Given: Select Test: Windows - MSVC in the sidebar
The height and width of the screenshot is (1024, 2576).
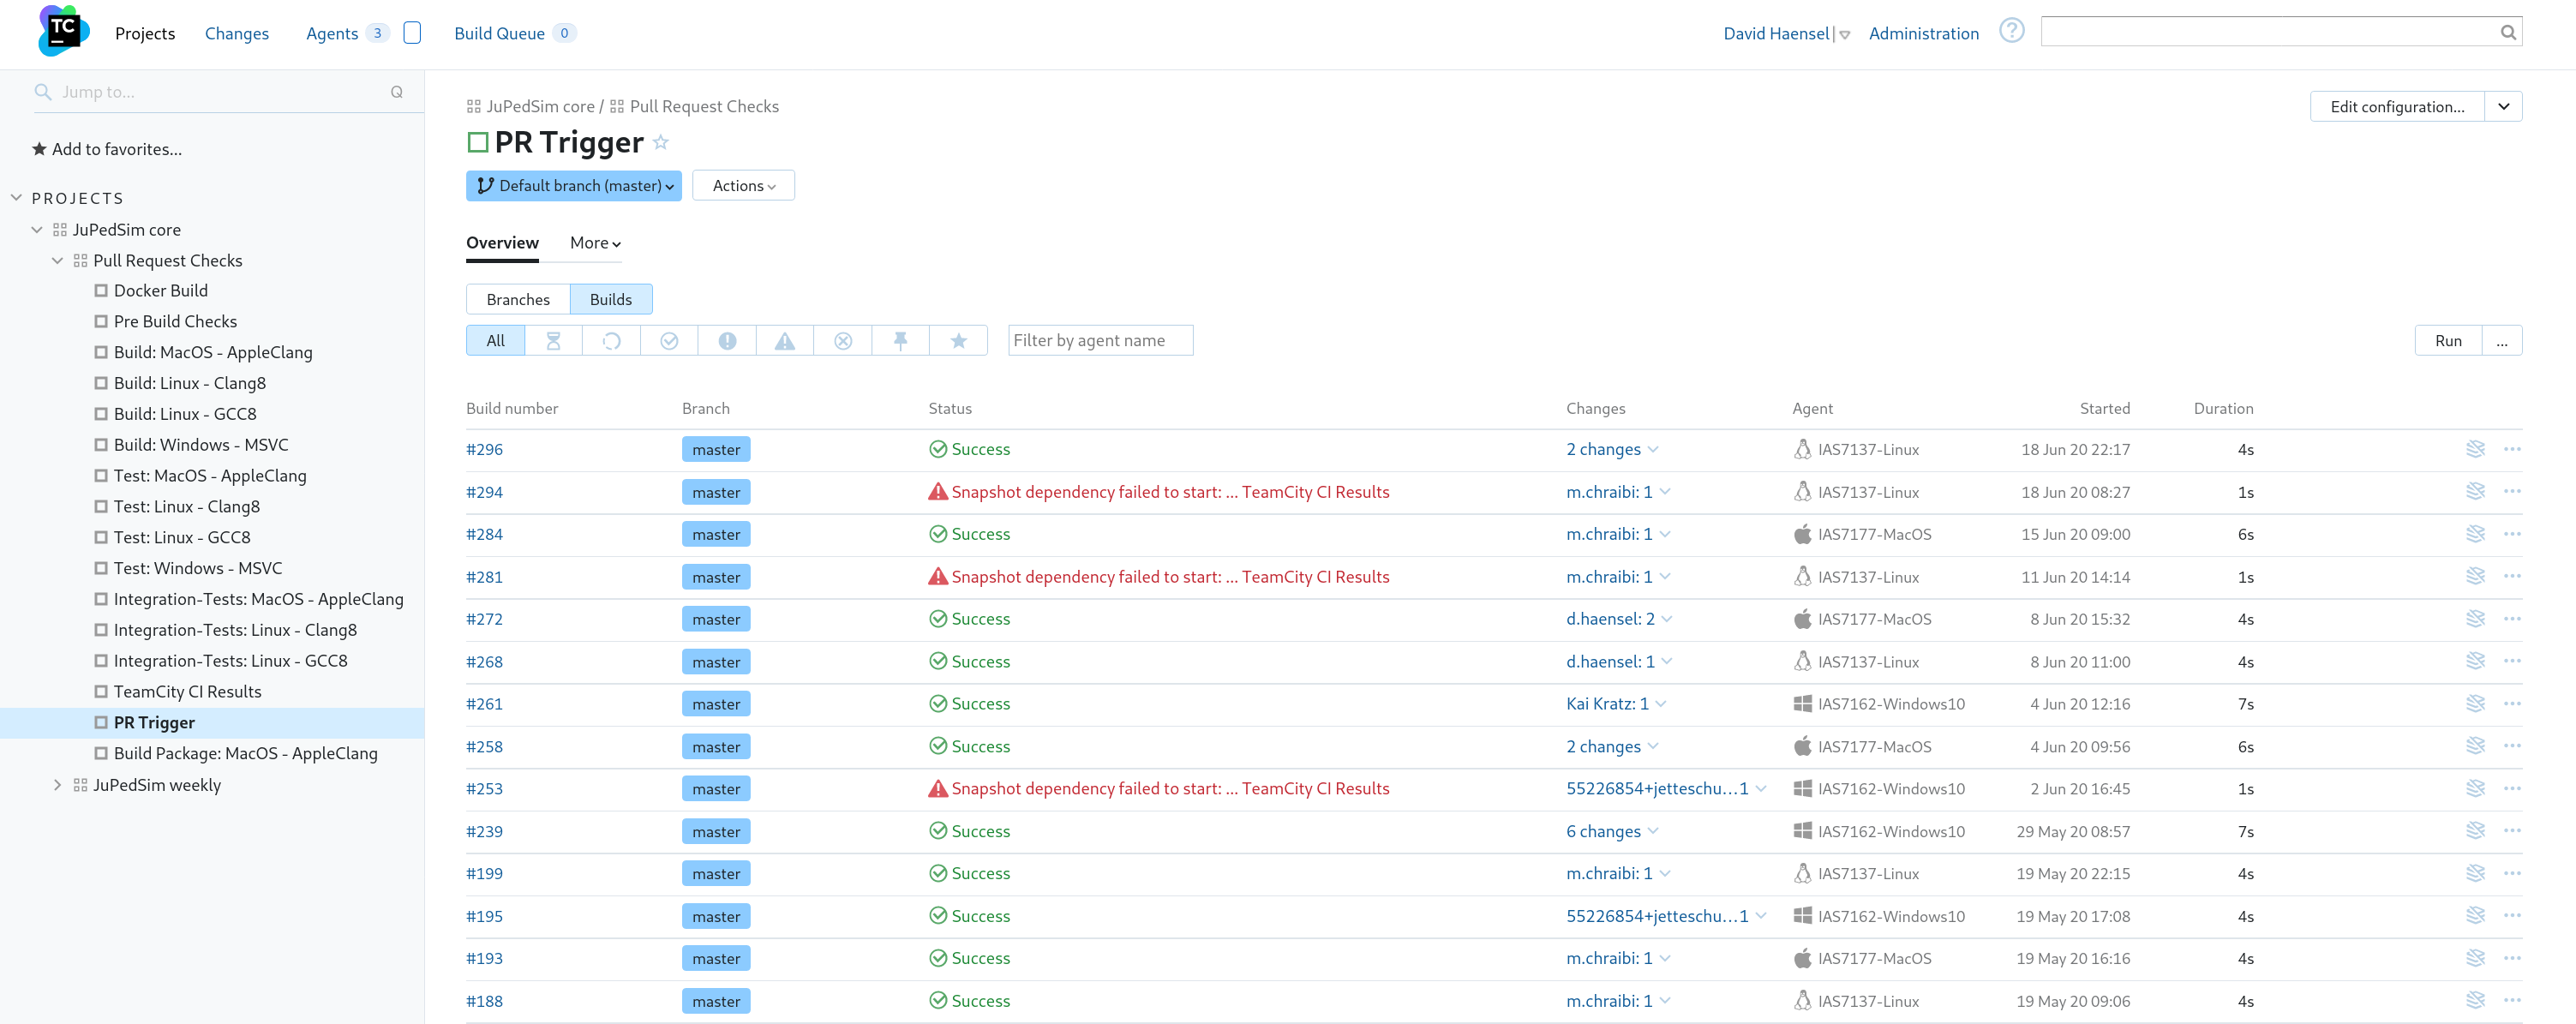Looking at the screenshot, I should 198,568.
